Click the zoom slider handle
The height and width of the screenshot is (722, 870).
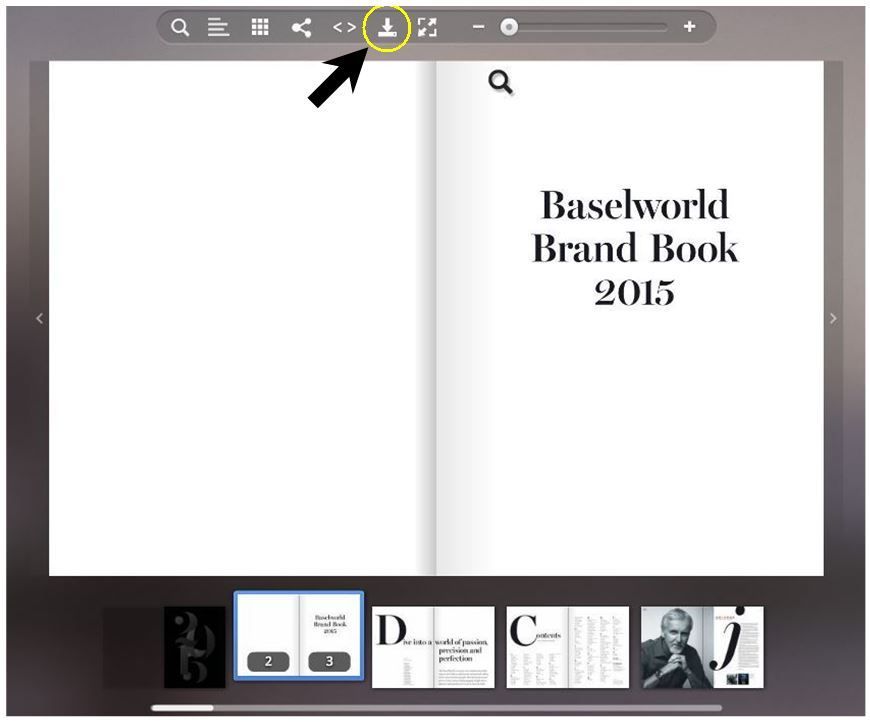coord(509,27)
